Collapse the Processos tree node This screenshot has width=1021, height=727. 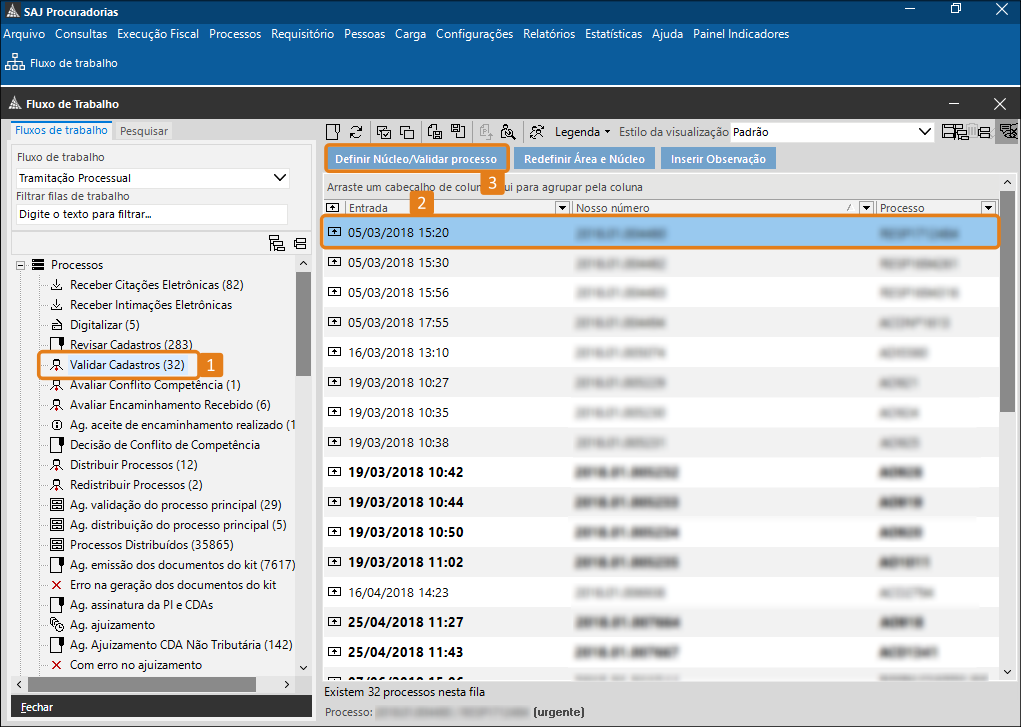[20, 265]
